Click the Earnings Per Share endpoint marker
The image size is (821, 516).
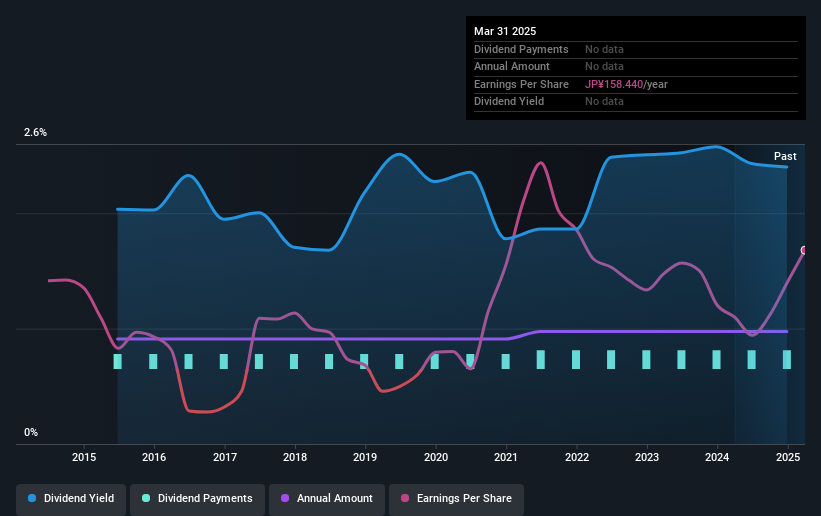tap(804, 250)
